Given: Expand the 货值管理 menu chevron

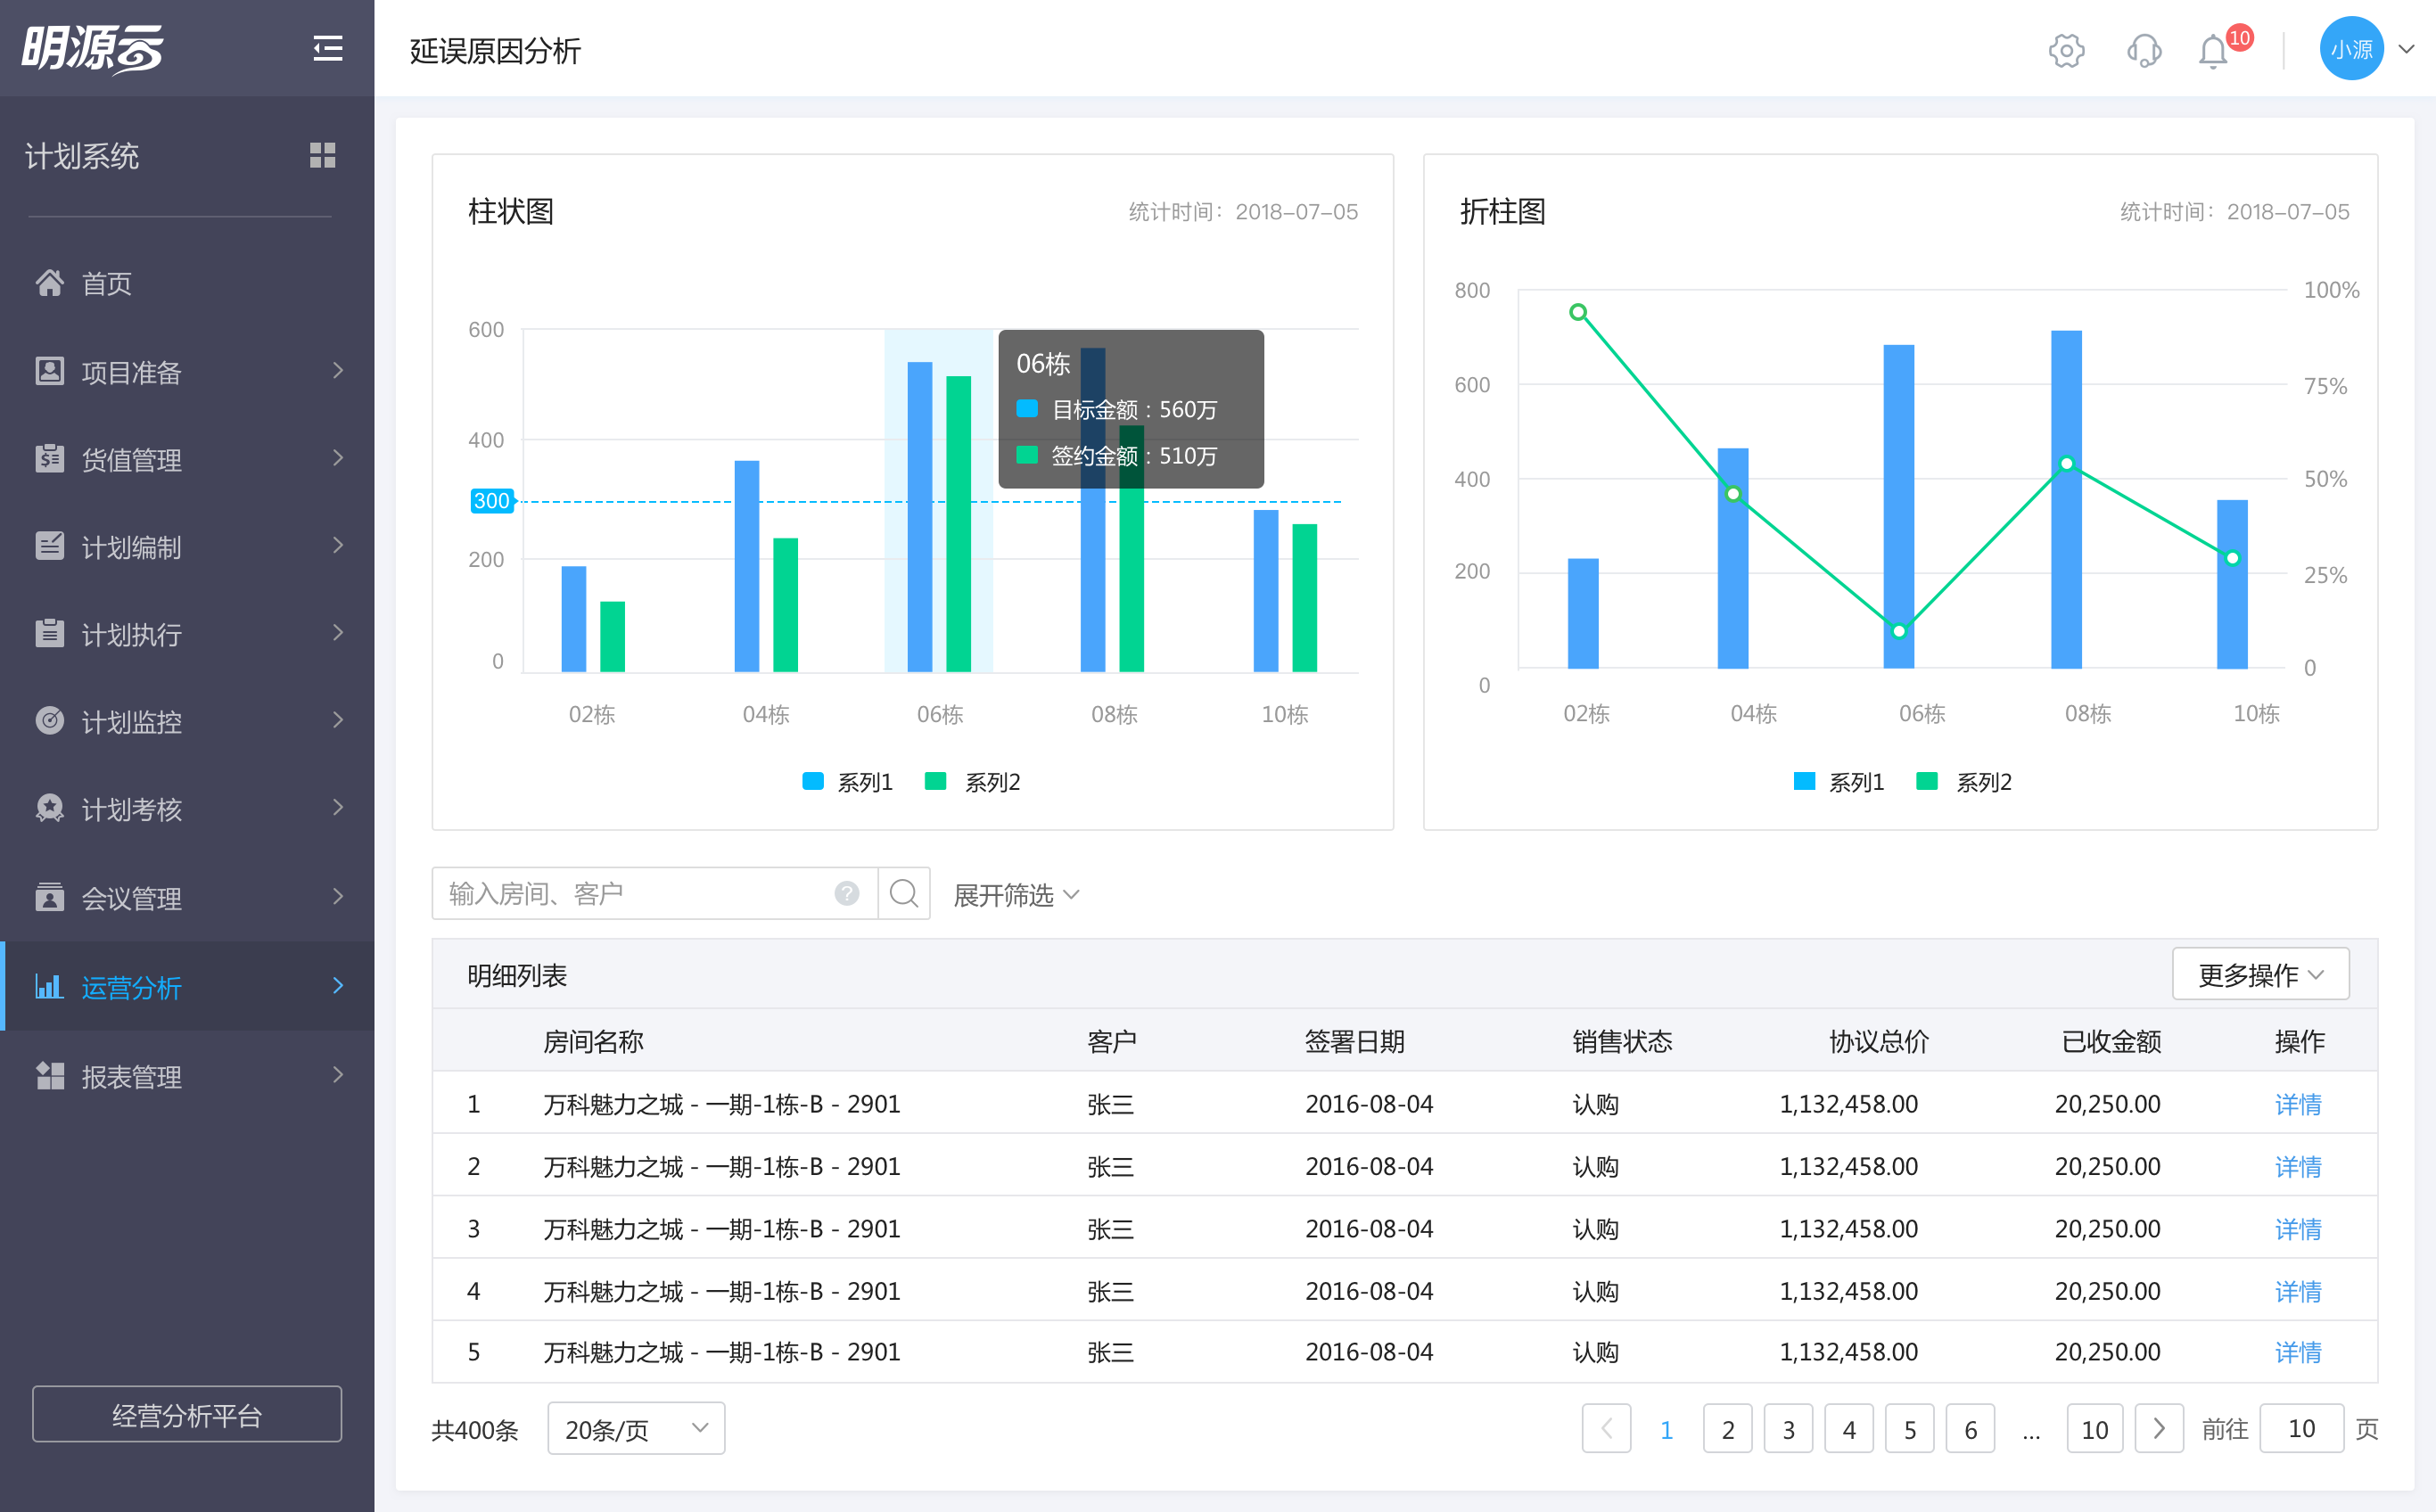Looking at the screenshot, I should click(338, 458).
